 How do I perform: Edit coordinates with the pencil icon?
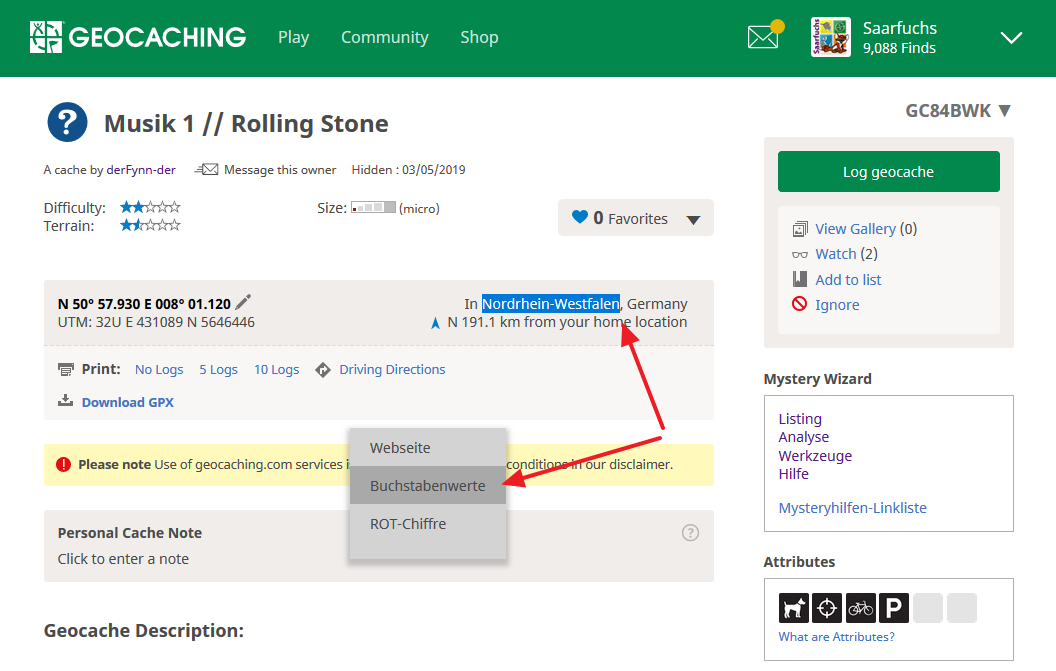tap(243, 302)
